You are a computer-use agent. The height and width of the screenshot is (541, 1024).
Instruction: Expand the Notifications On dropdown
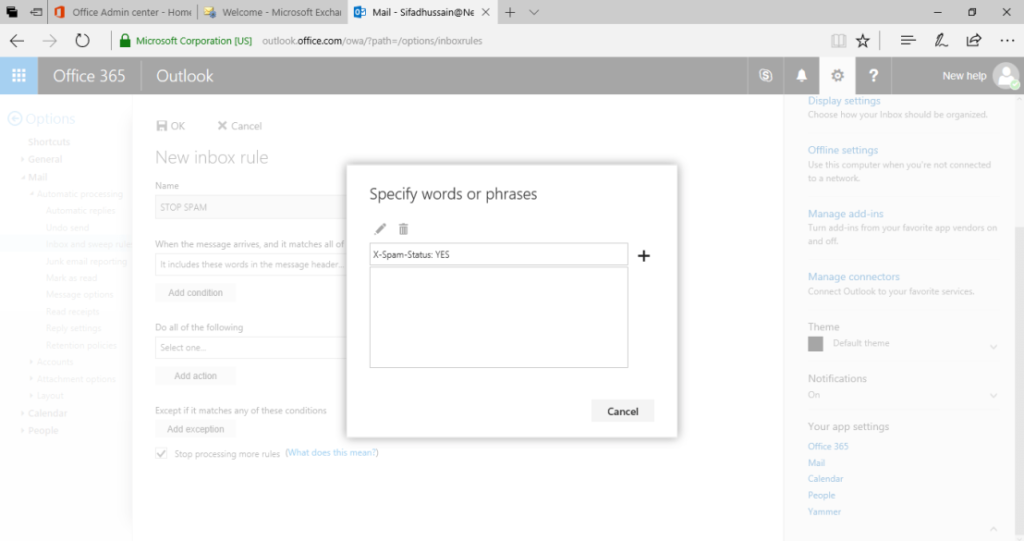coord(993,395)
